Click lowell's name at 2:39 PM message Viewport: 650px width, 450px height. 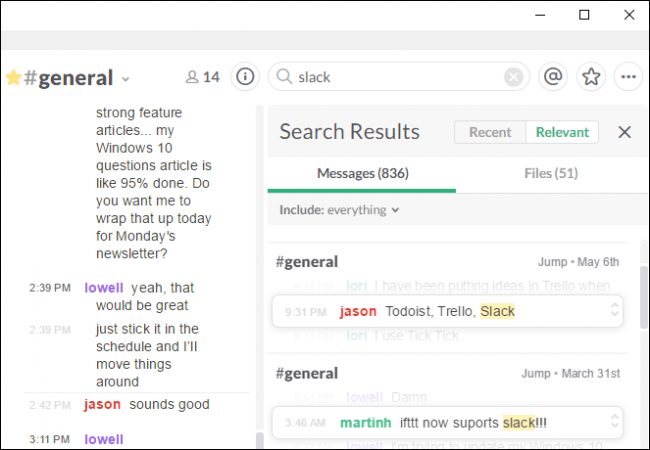point(104,288)
